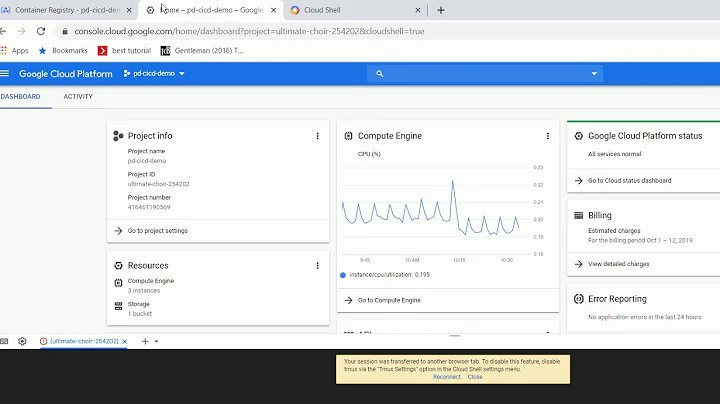Screen dimensions: 720x404
Task: Click the Project info card icon
Action: (x=118, y=136)
